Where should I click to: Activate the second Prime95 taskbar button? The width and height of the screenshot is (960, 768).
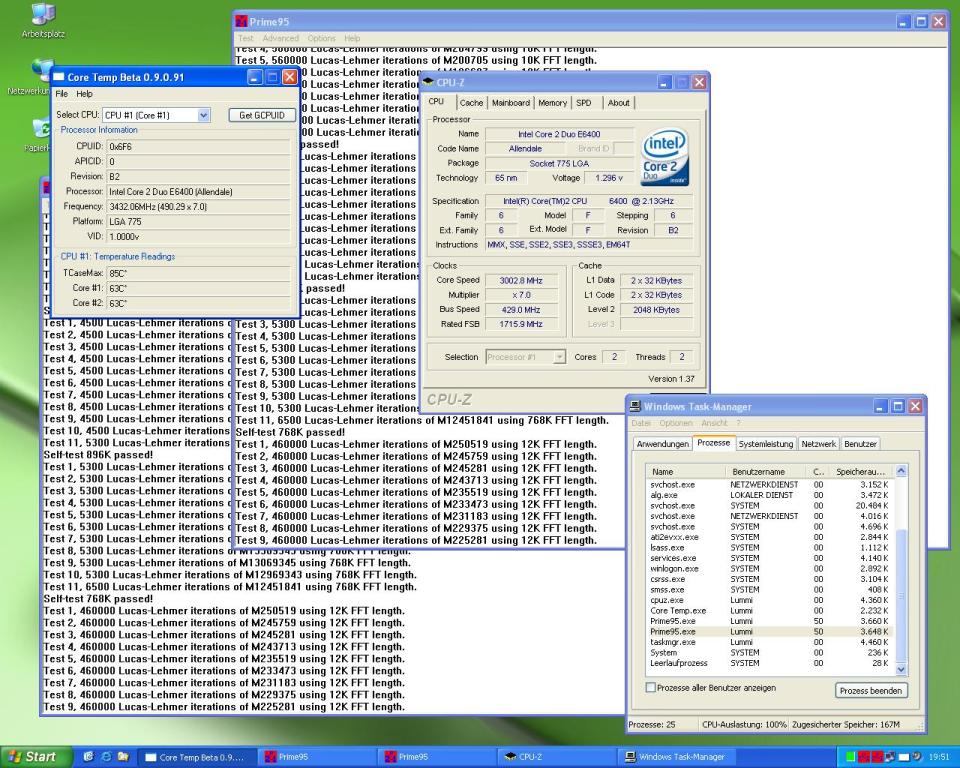point(437,758)
